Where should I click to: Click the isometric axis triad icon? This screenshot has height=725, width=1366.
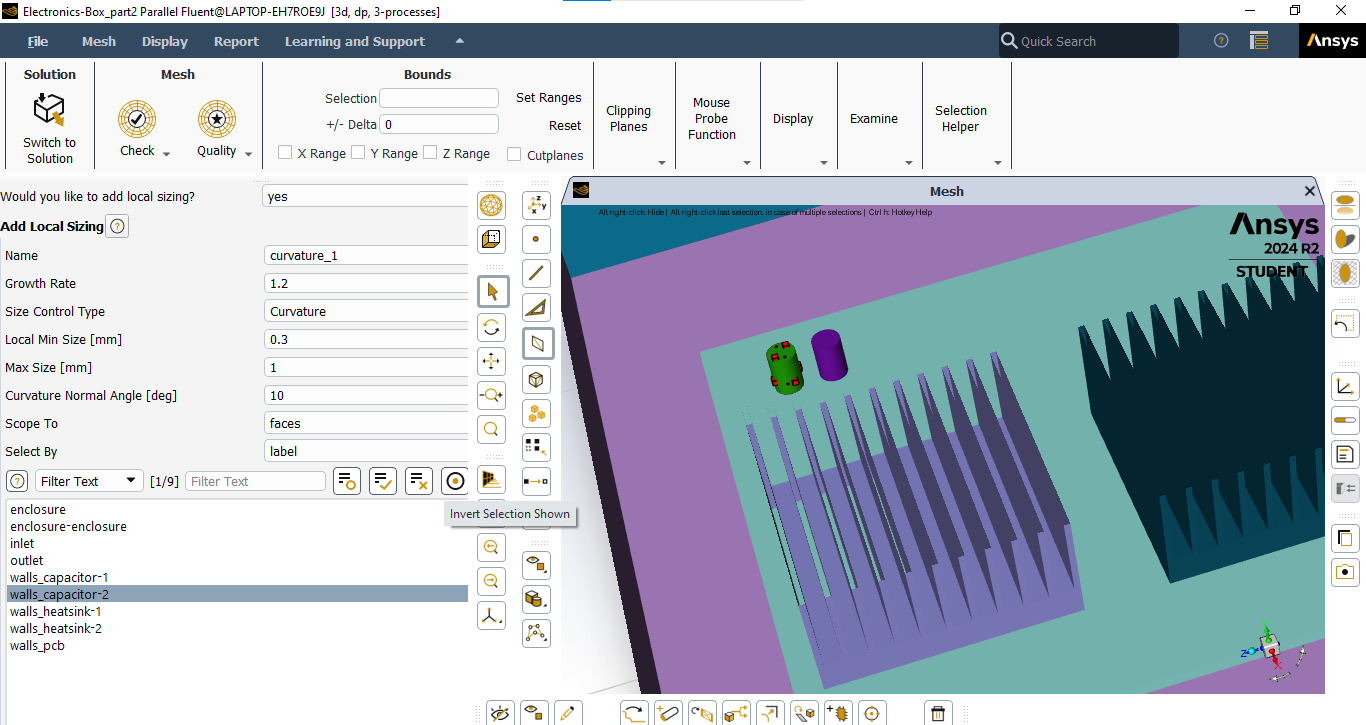[x=491, y=615]
